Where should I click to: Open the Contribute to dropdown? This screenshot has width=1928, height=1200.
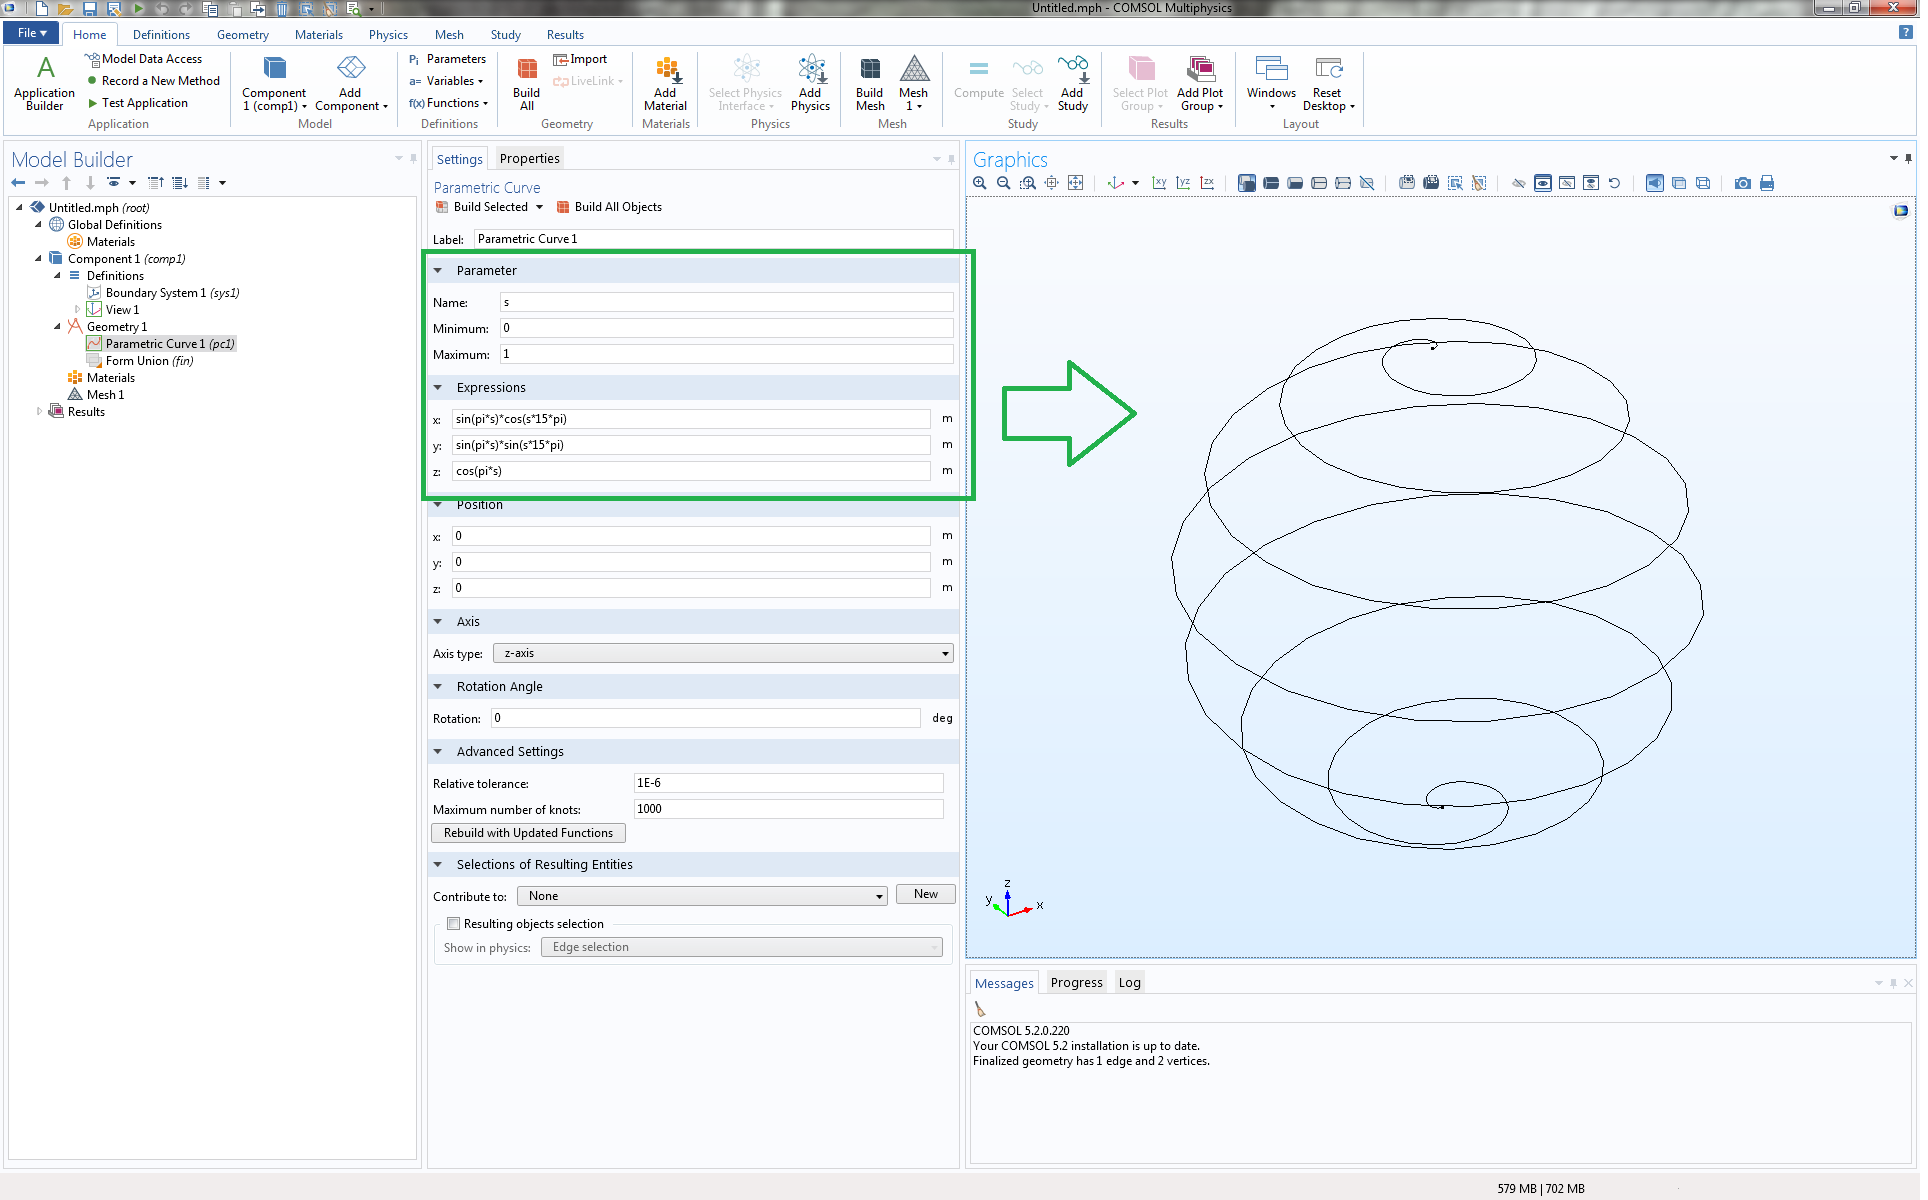pyautogui.click(x=702, y=897)
